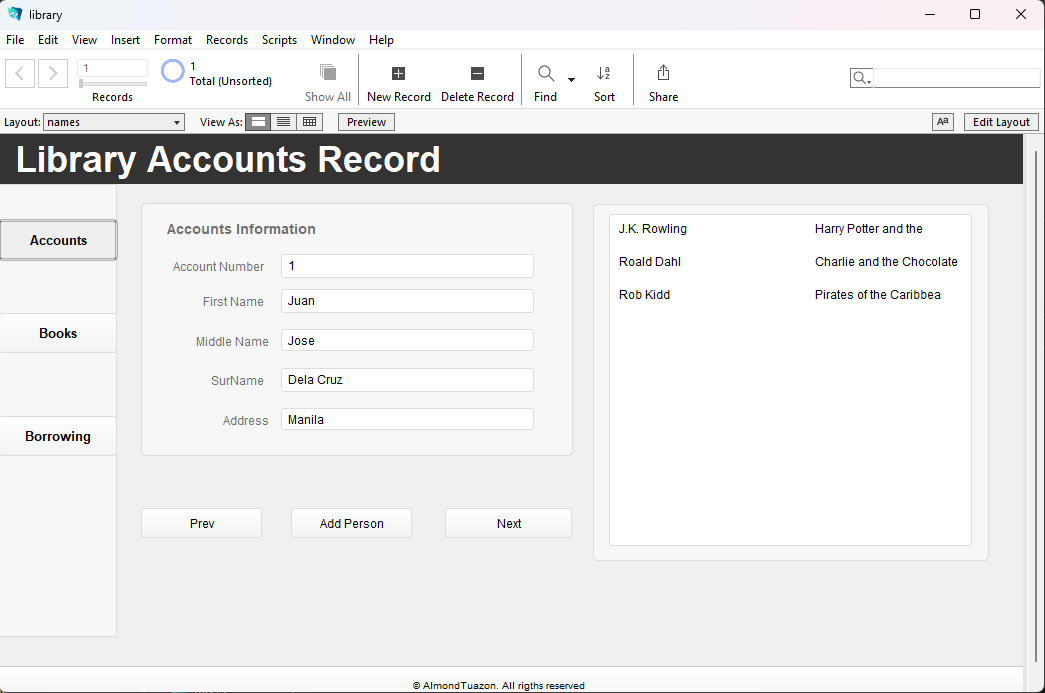Open the Layout dropdown showing names
This screenshot has height=693, width=1045.
114,122
